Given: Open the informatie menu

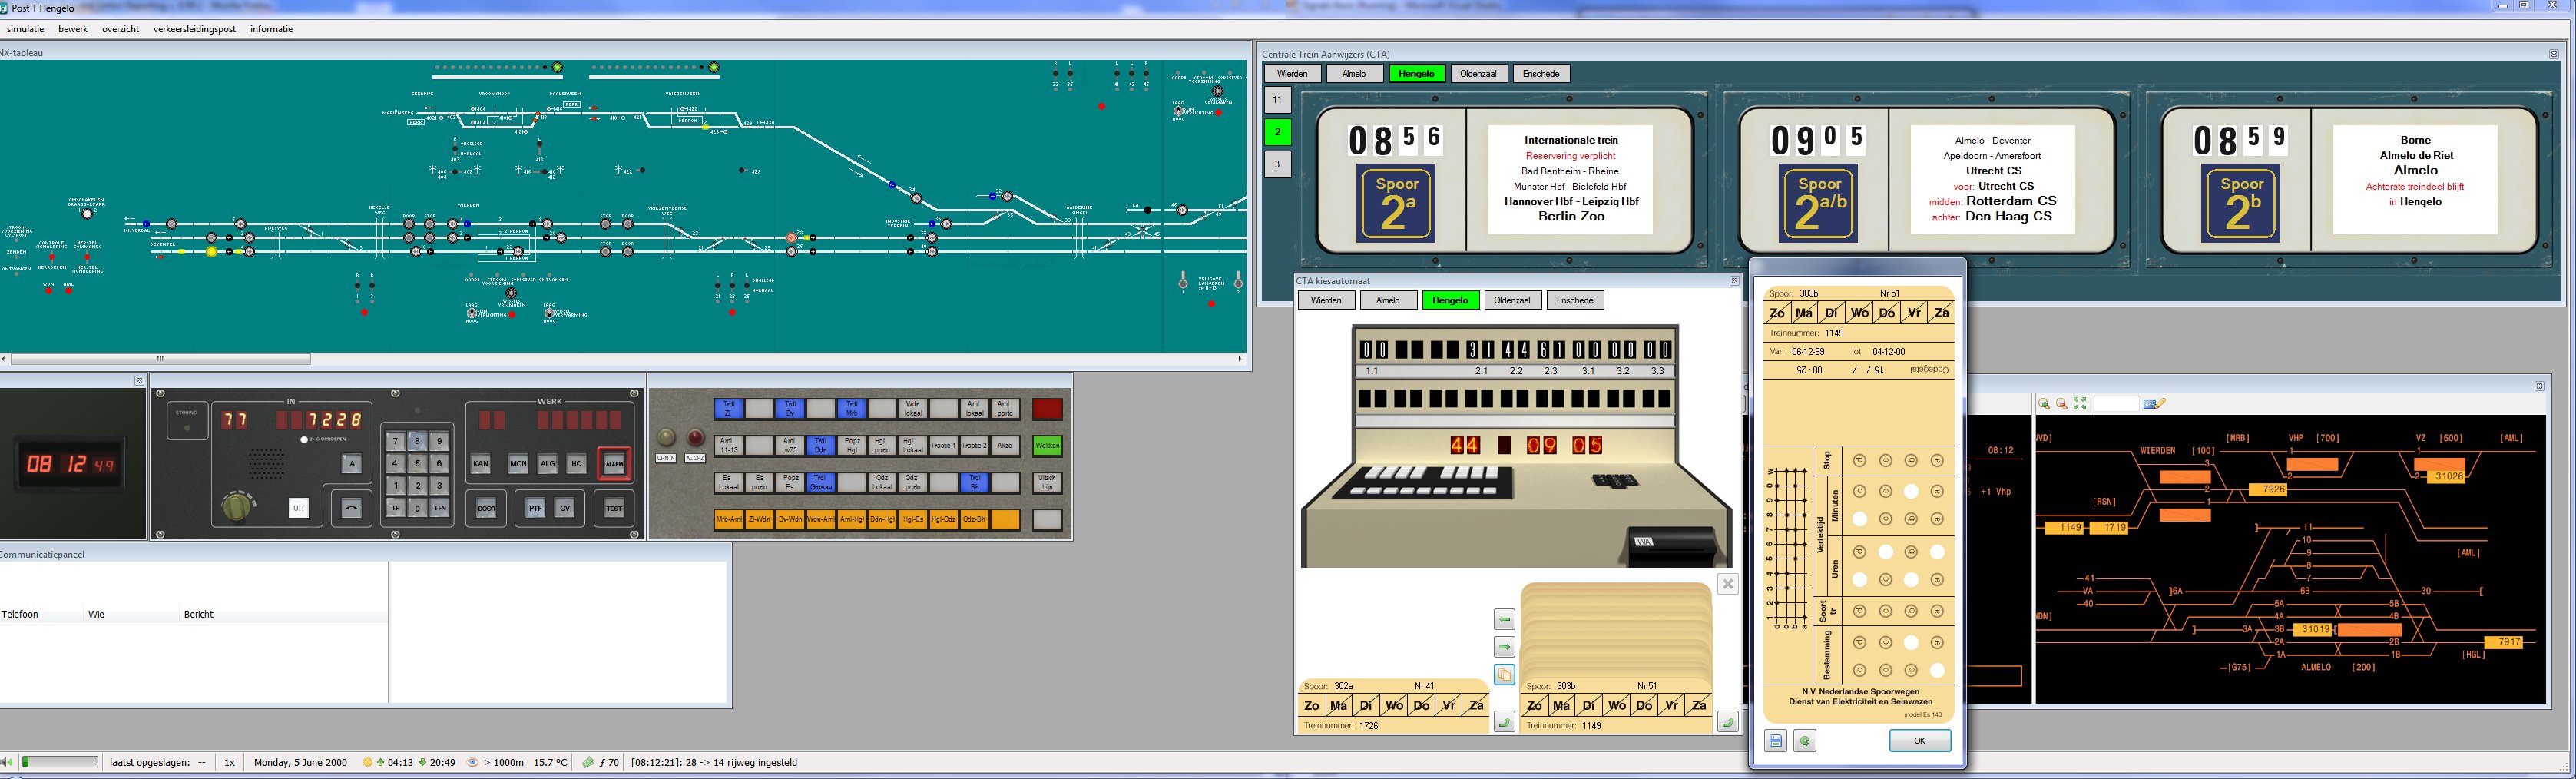Looking at the screenshot, I should [x=271, y=29].
